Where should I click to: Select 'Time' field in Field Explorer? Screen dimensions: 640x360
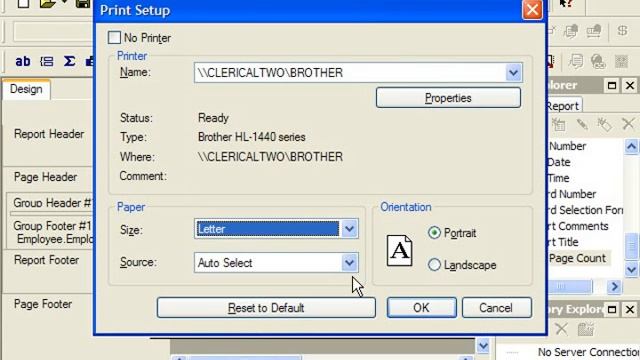[x=558, y=178]
